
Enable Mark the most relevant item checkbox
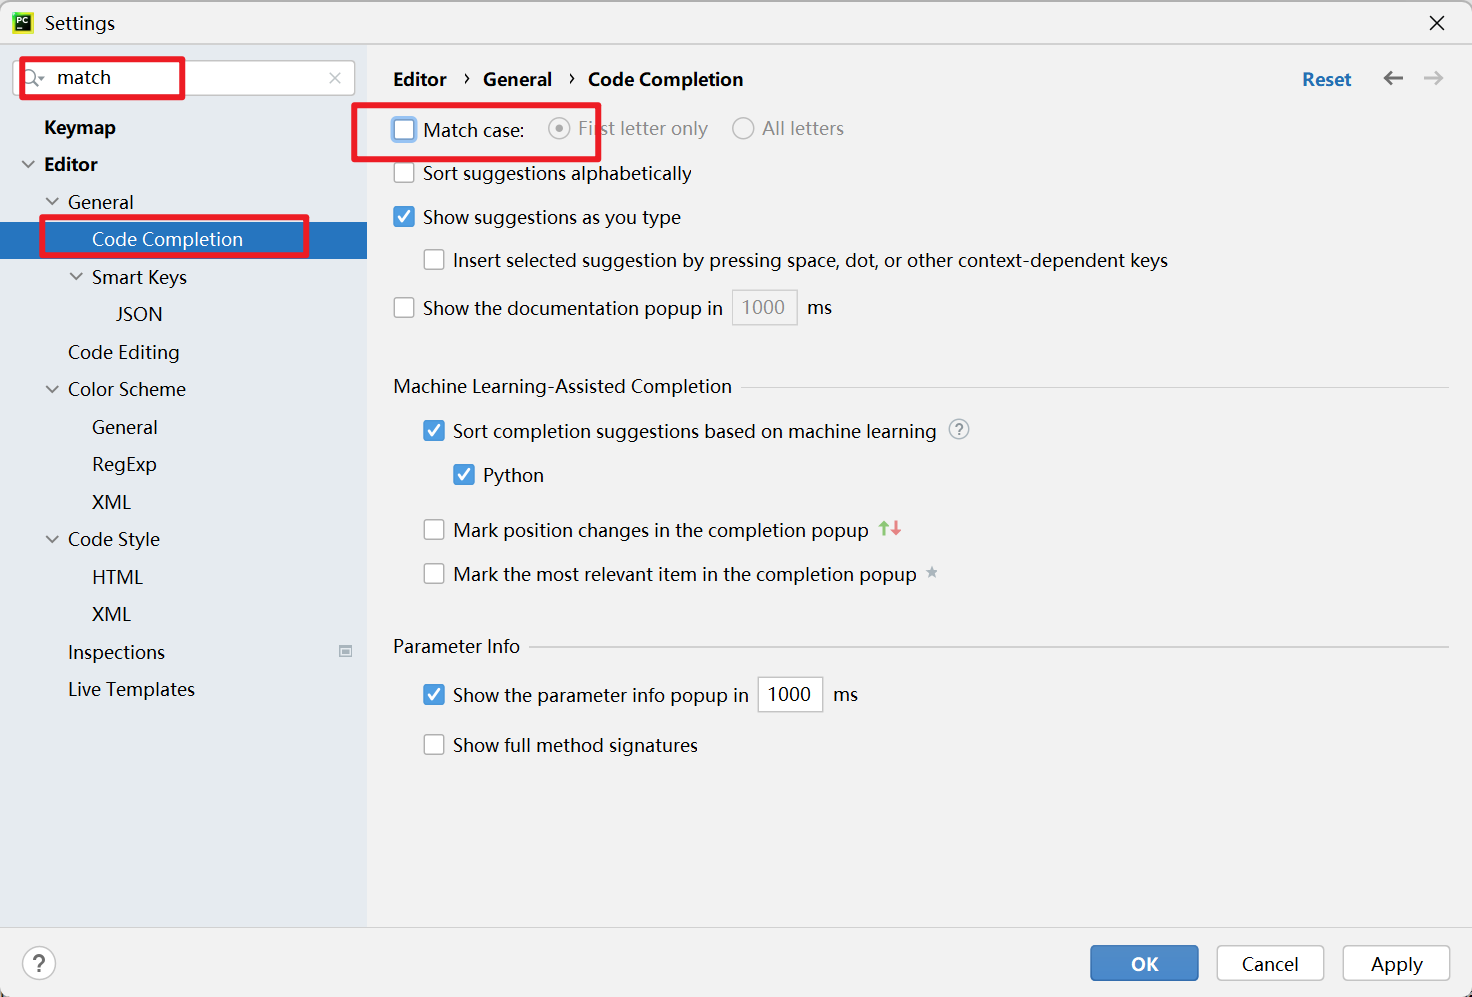[x=434, y=573]
